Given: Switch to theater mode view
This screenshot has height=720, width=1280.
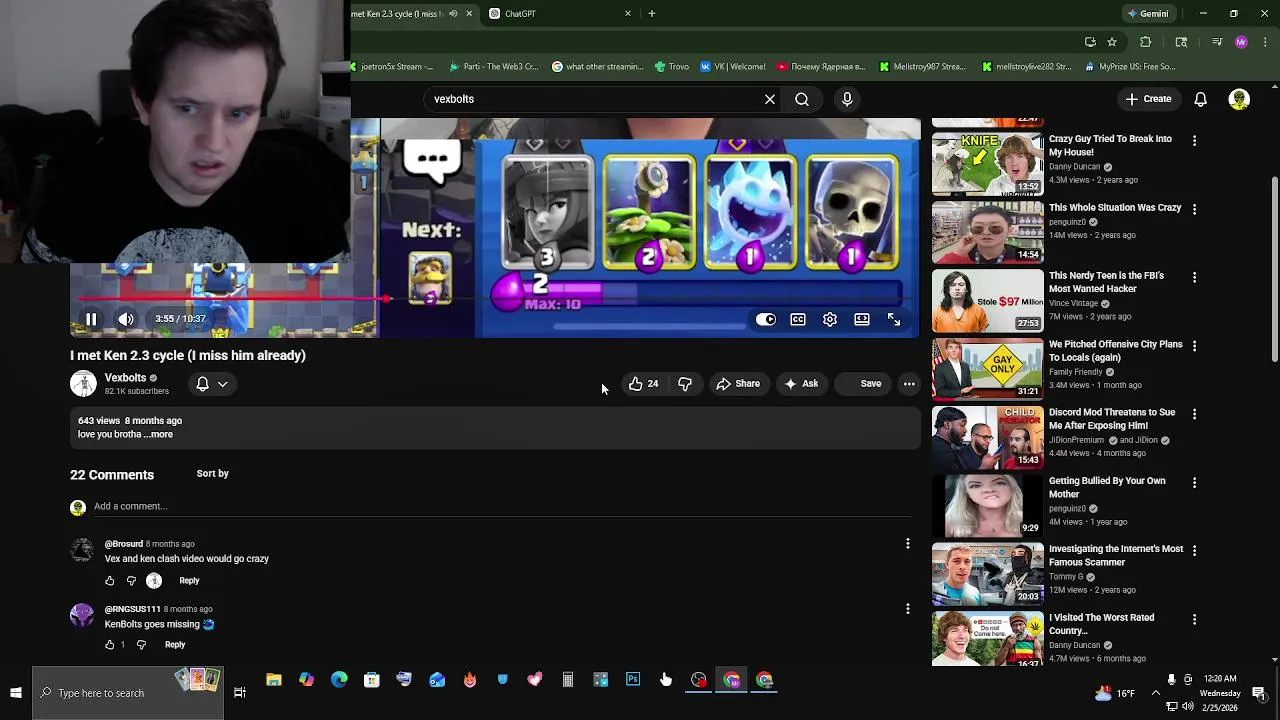Looking at the screenshot, I should click(x=862, y=319).
